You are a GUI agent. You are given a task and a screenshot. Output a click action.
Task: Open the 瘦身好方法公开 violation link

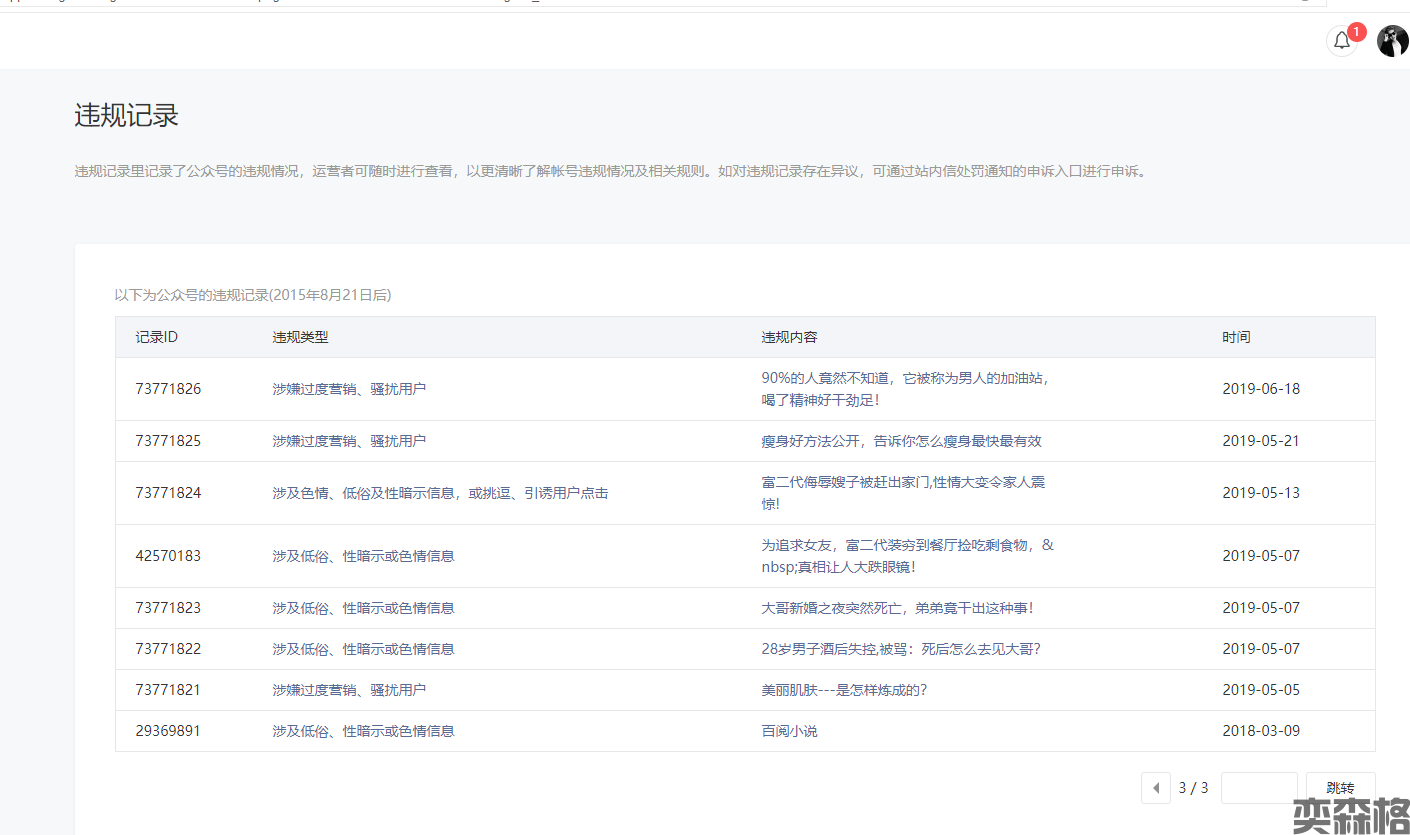point(901,441)
